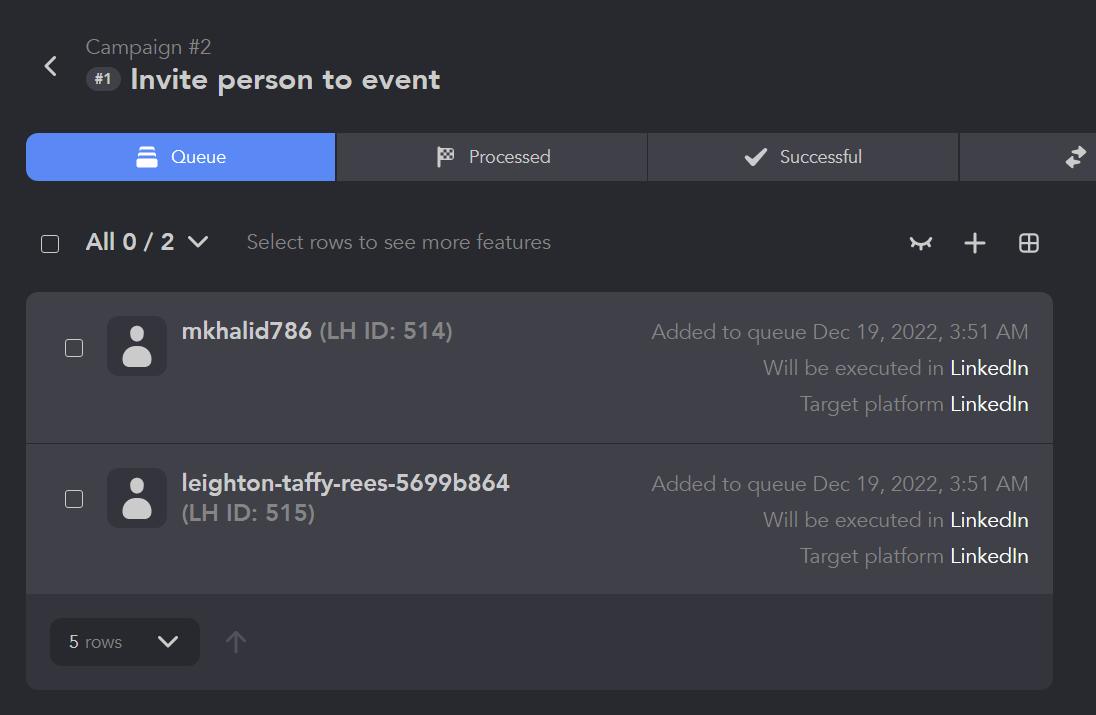Click the Campaign #2 breadcrumb label

pos(148,47)
